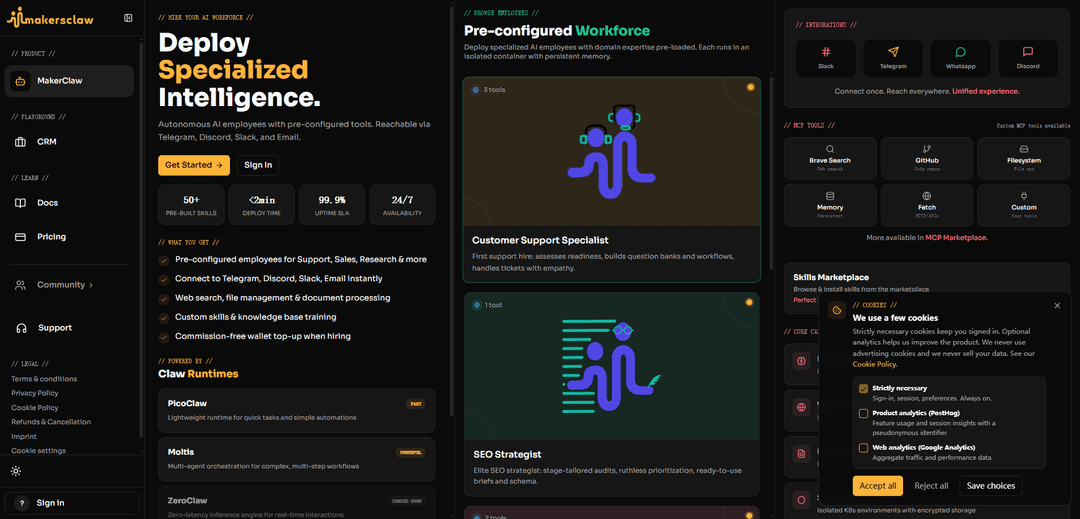Select the PicoClaw runtime card
Image resolution: width=1080 pixels, height=519 pixels.
(x=296, y=410)
